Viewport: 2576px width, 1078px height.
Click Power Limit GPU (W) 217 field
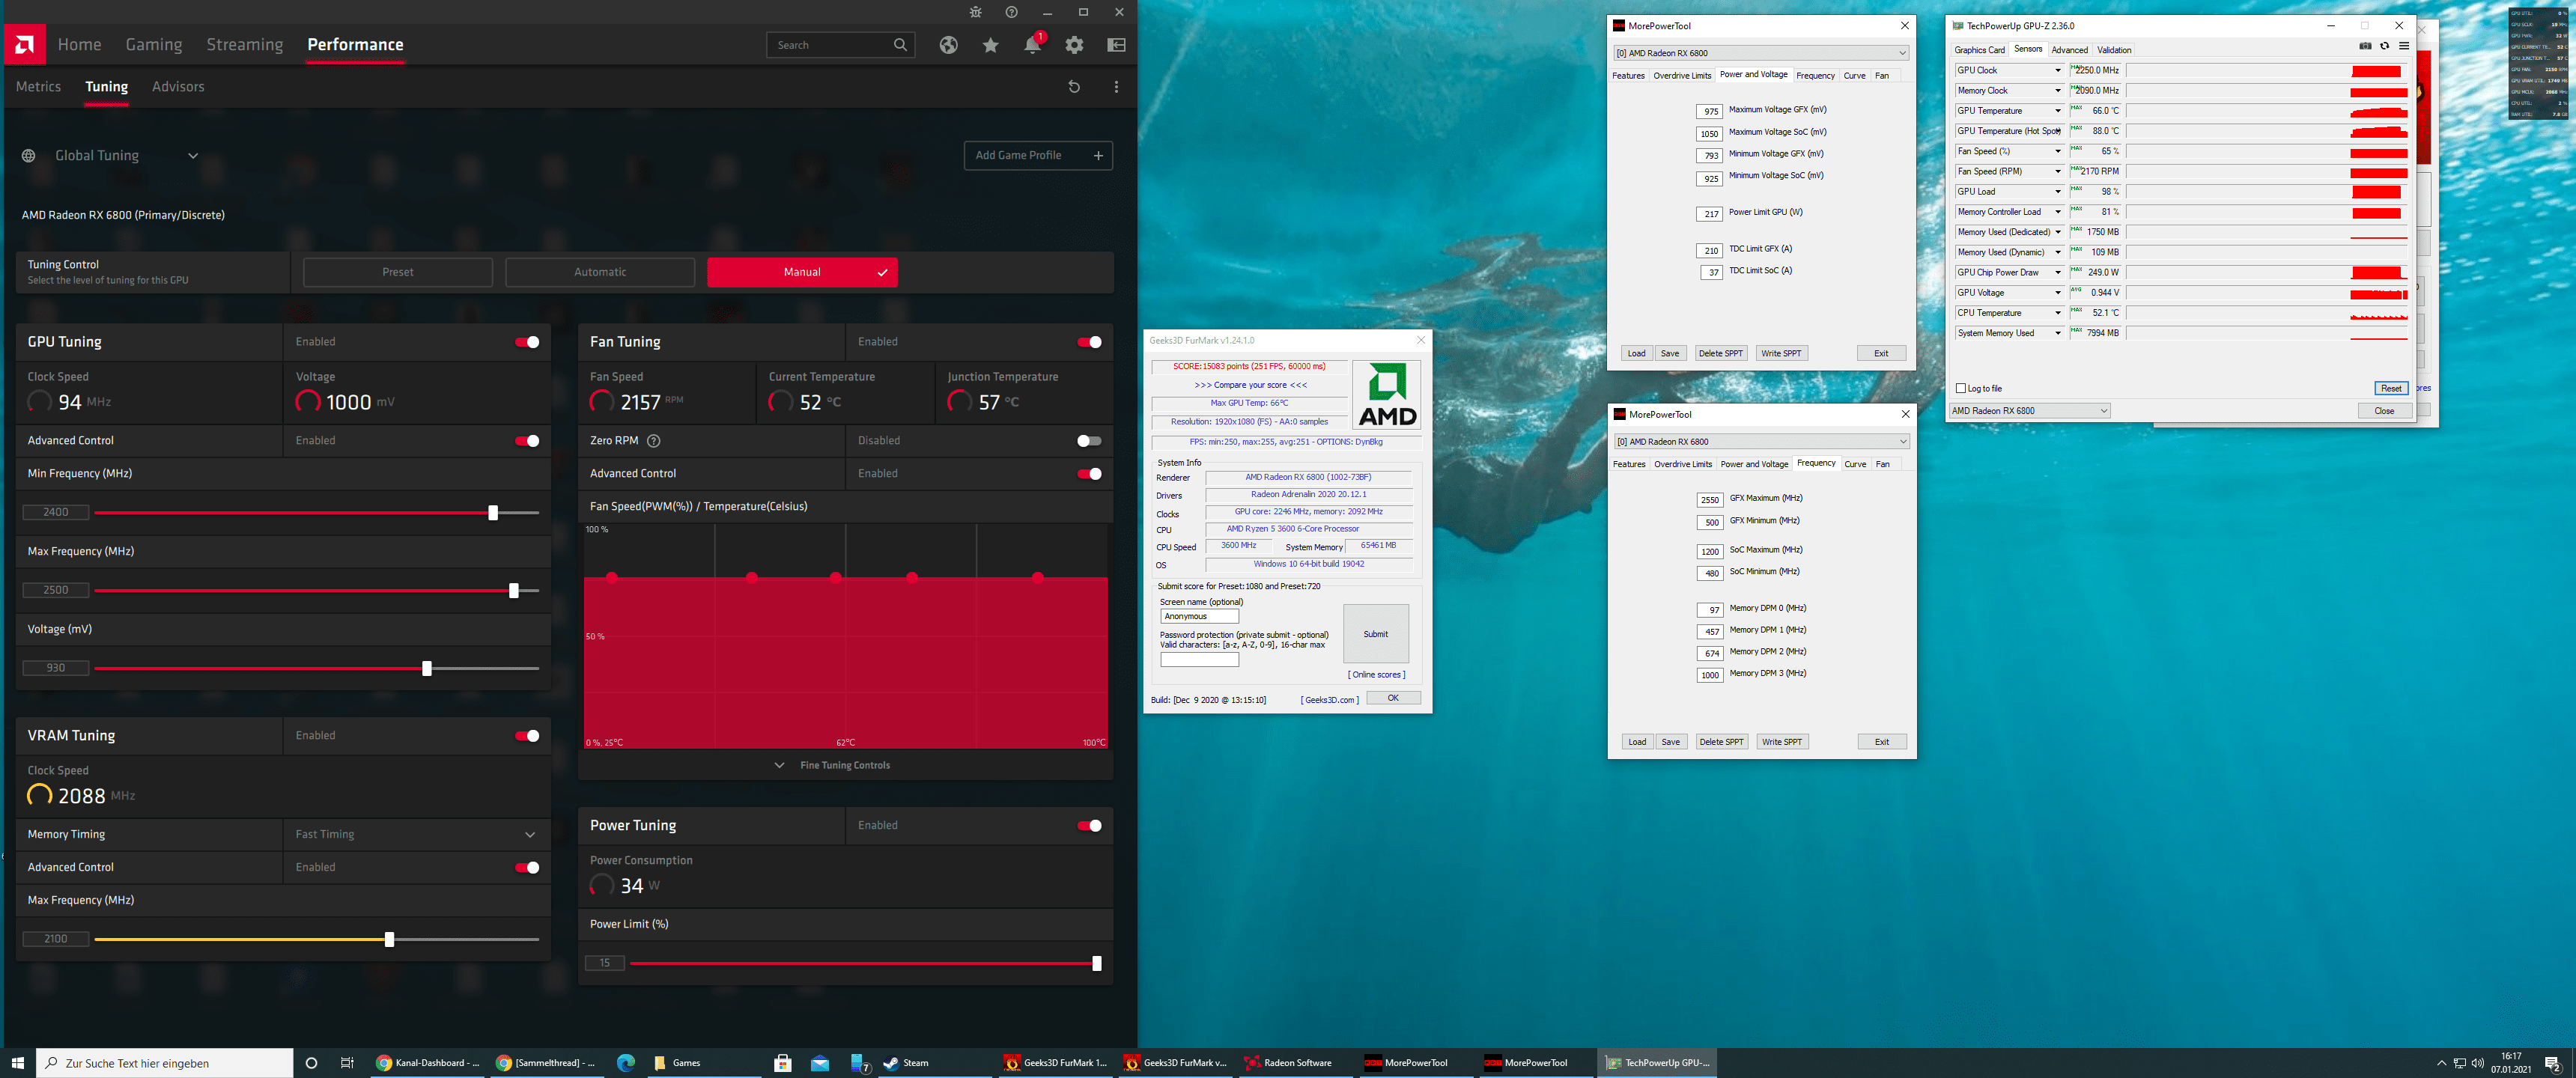point(1710,214)
